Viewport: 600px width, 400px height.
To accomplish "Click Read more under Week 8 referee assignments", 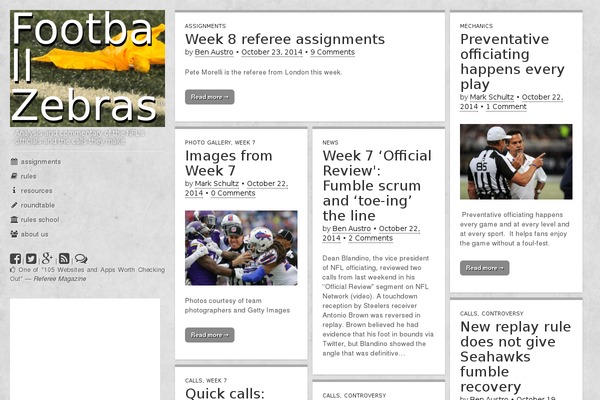I will [x=209, y=97].
